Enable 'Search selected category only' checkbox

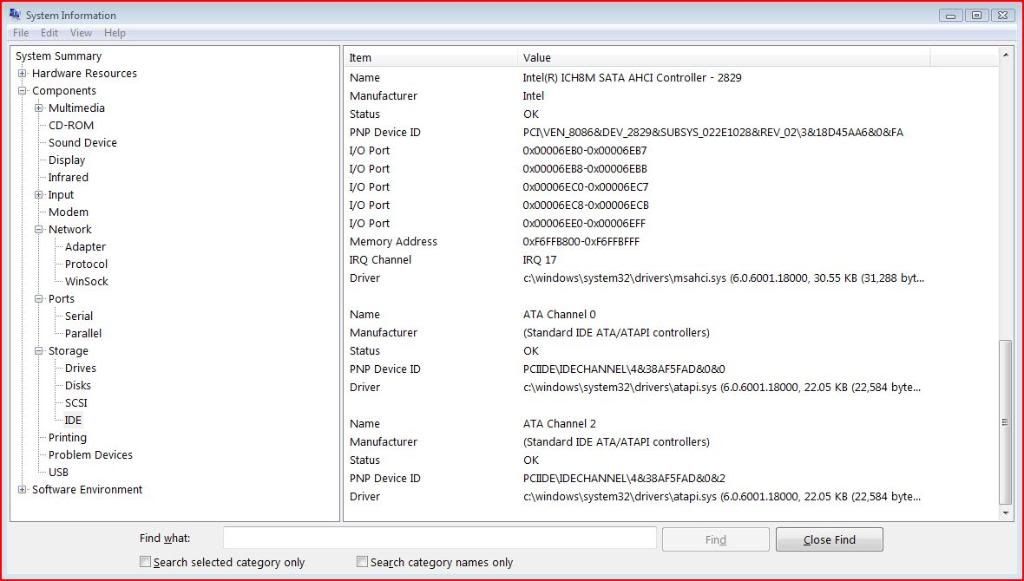[x=146, y=562]
